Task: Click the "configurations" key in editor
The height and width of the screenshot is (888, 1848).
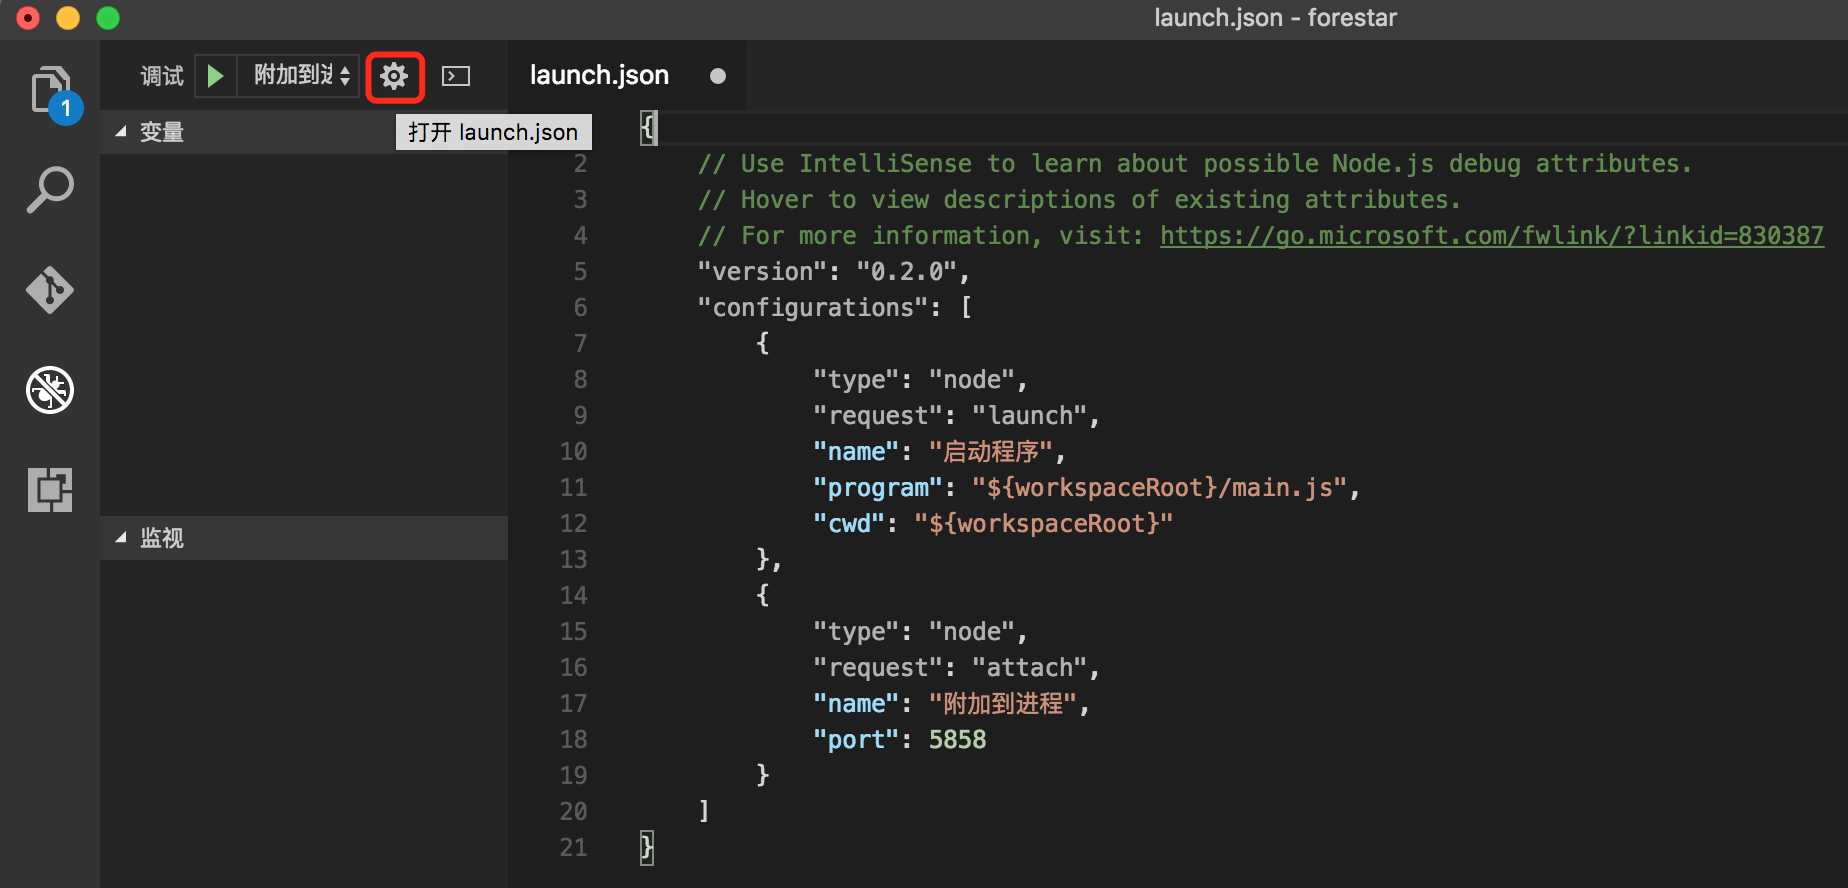Action: [x=813, y=308]
